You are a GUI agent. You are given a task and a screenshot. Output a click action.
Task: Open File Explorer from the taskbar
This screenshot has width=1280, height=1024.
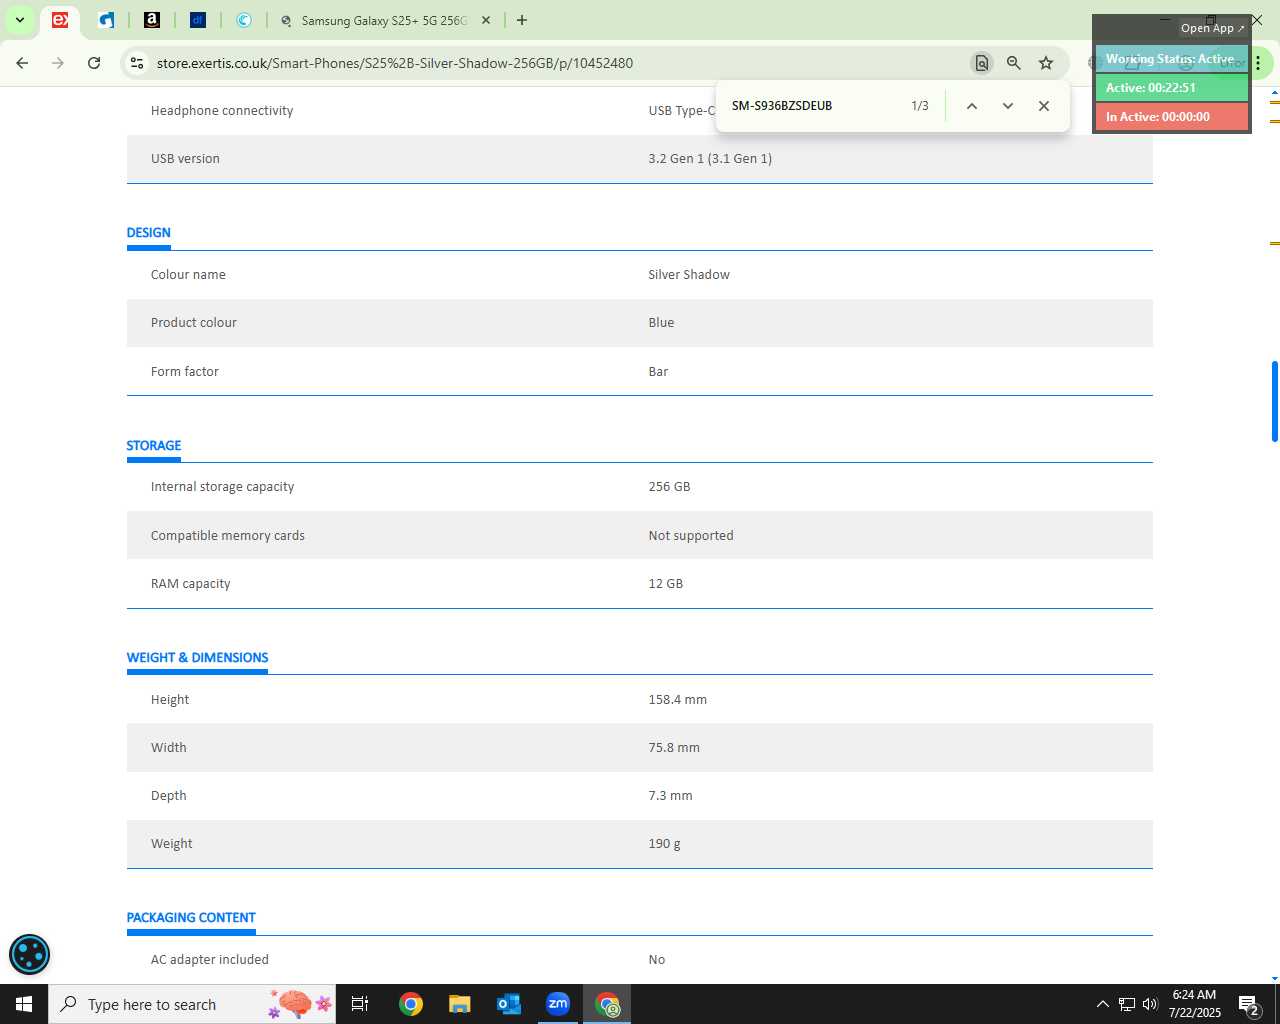pos(460,1004)
